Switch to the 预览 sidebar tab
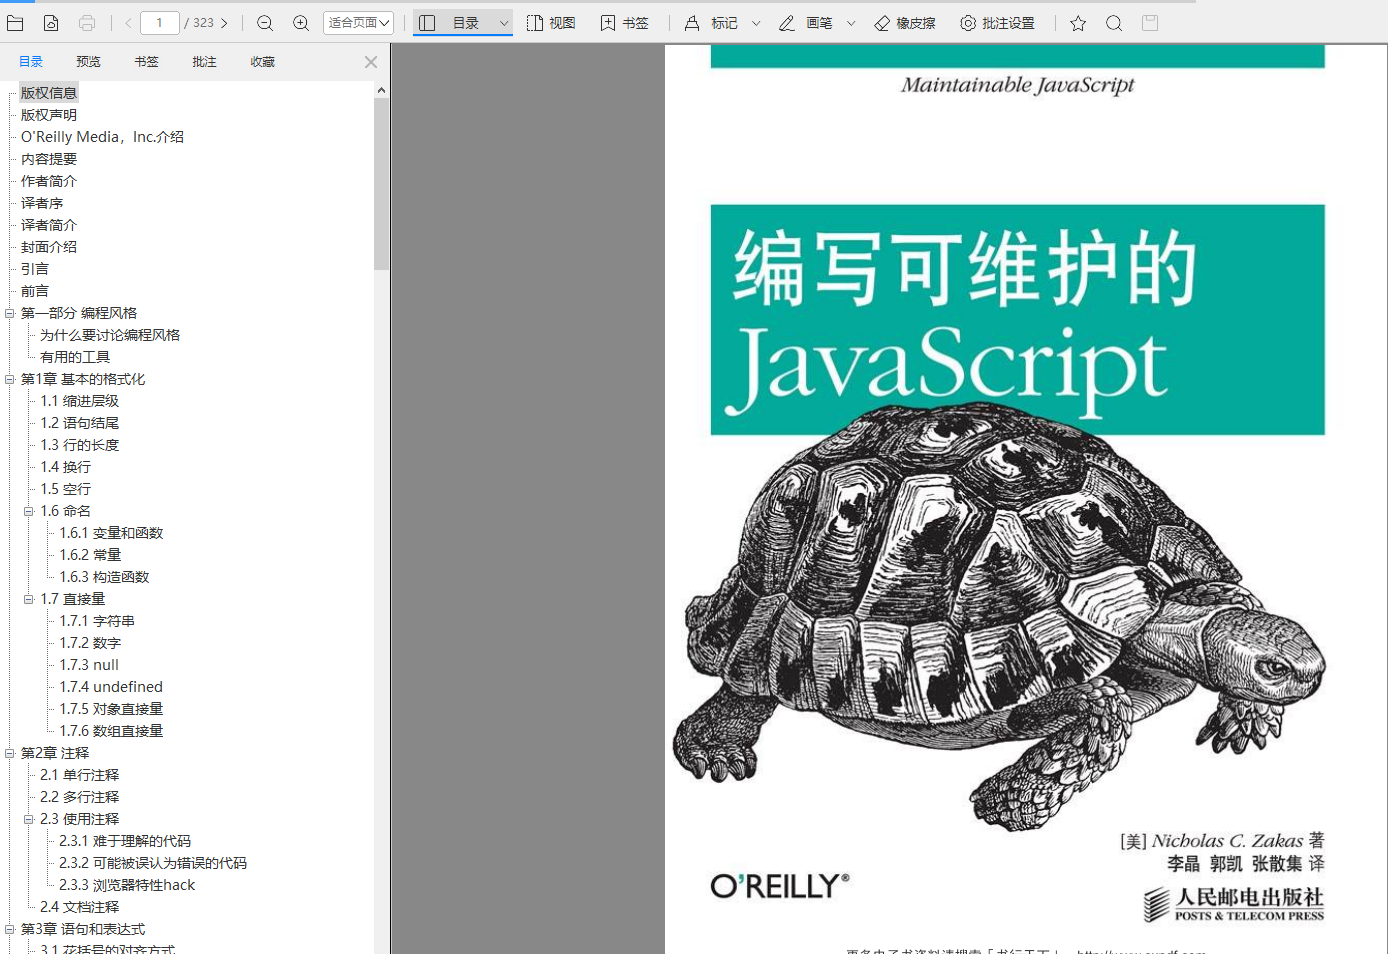This screenshot has height=954, width=1388. coord(89,62)
